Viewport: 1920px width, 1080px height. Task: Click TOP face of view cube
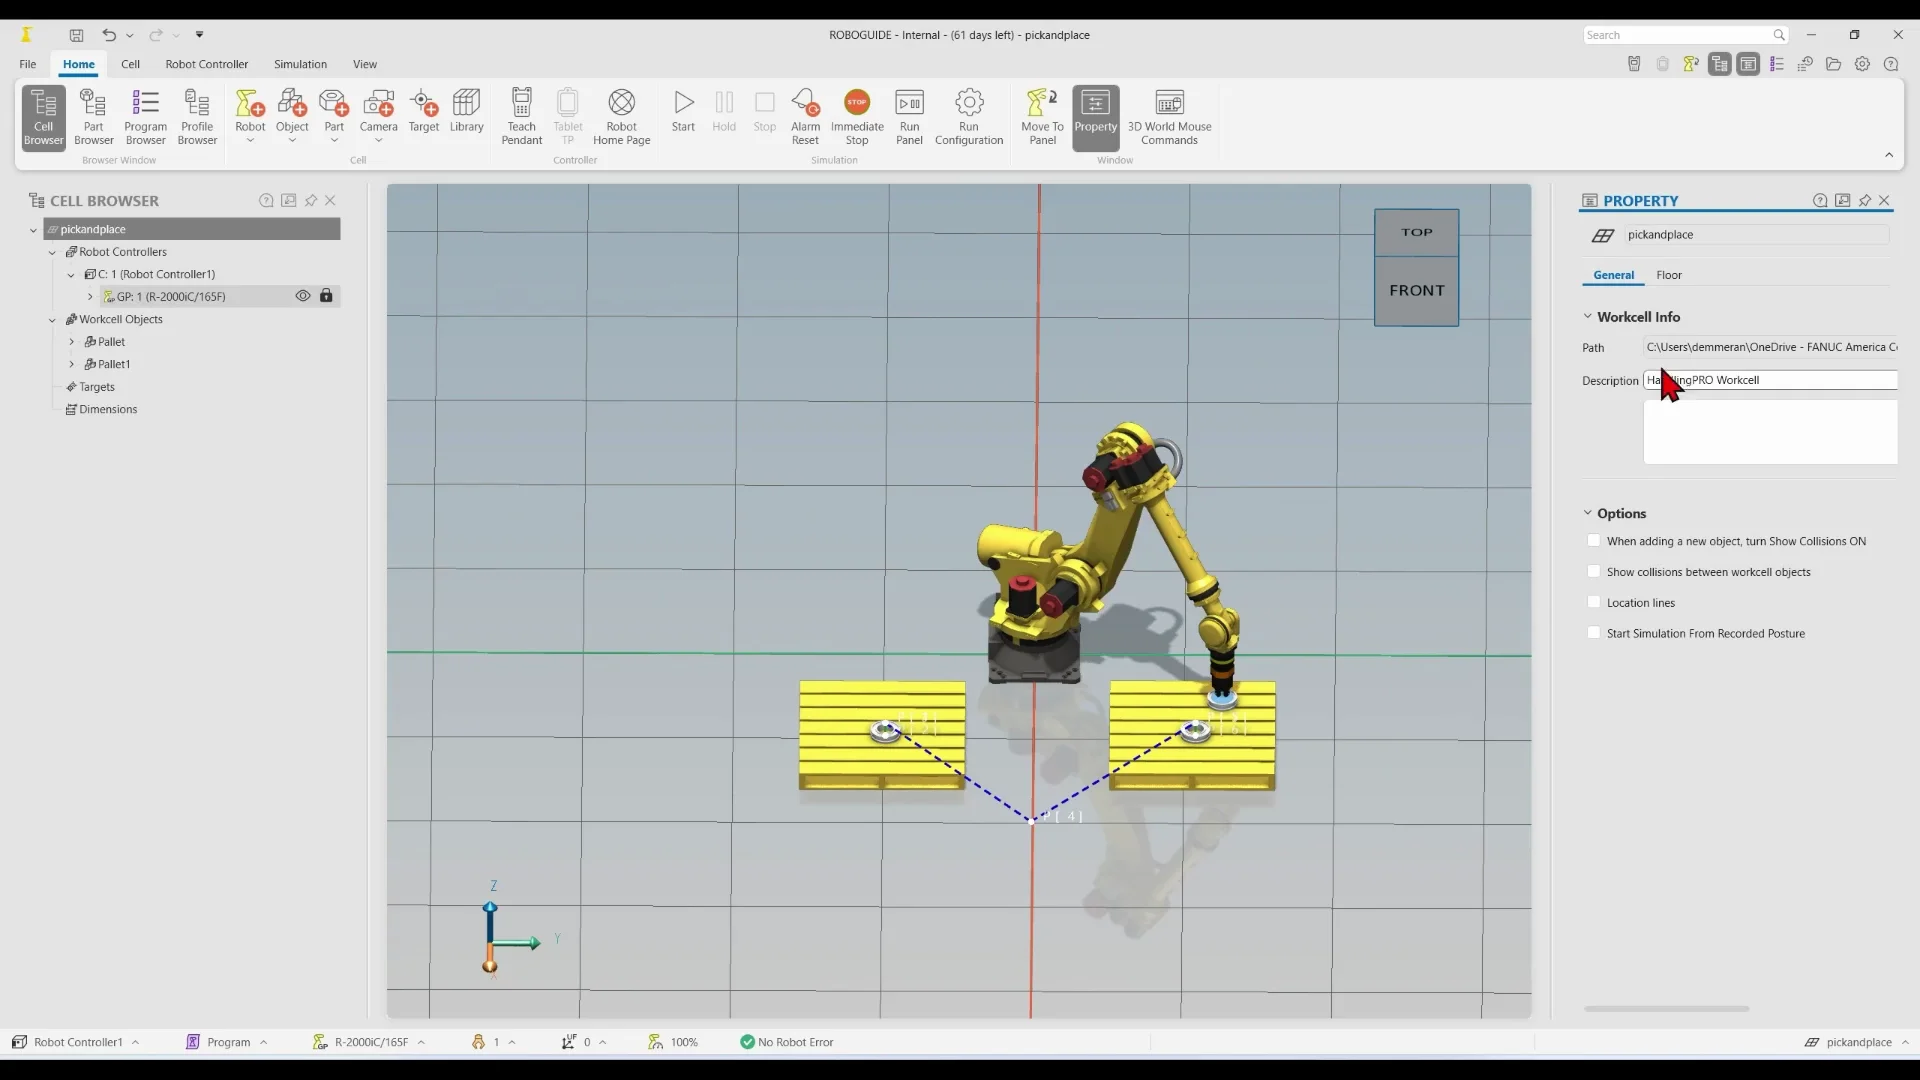(1416, 232)
